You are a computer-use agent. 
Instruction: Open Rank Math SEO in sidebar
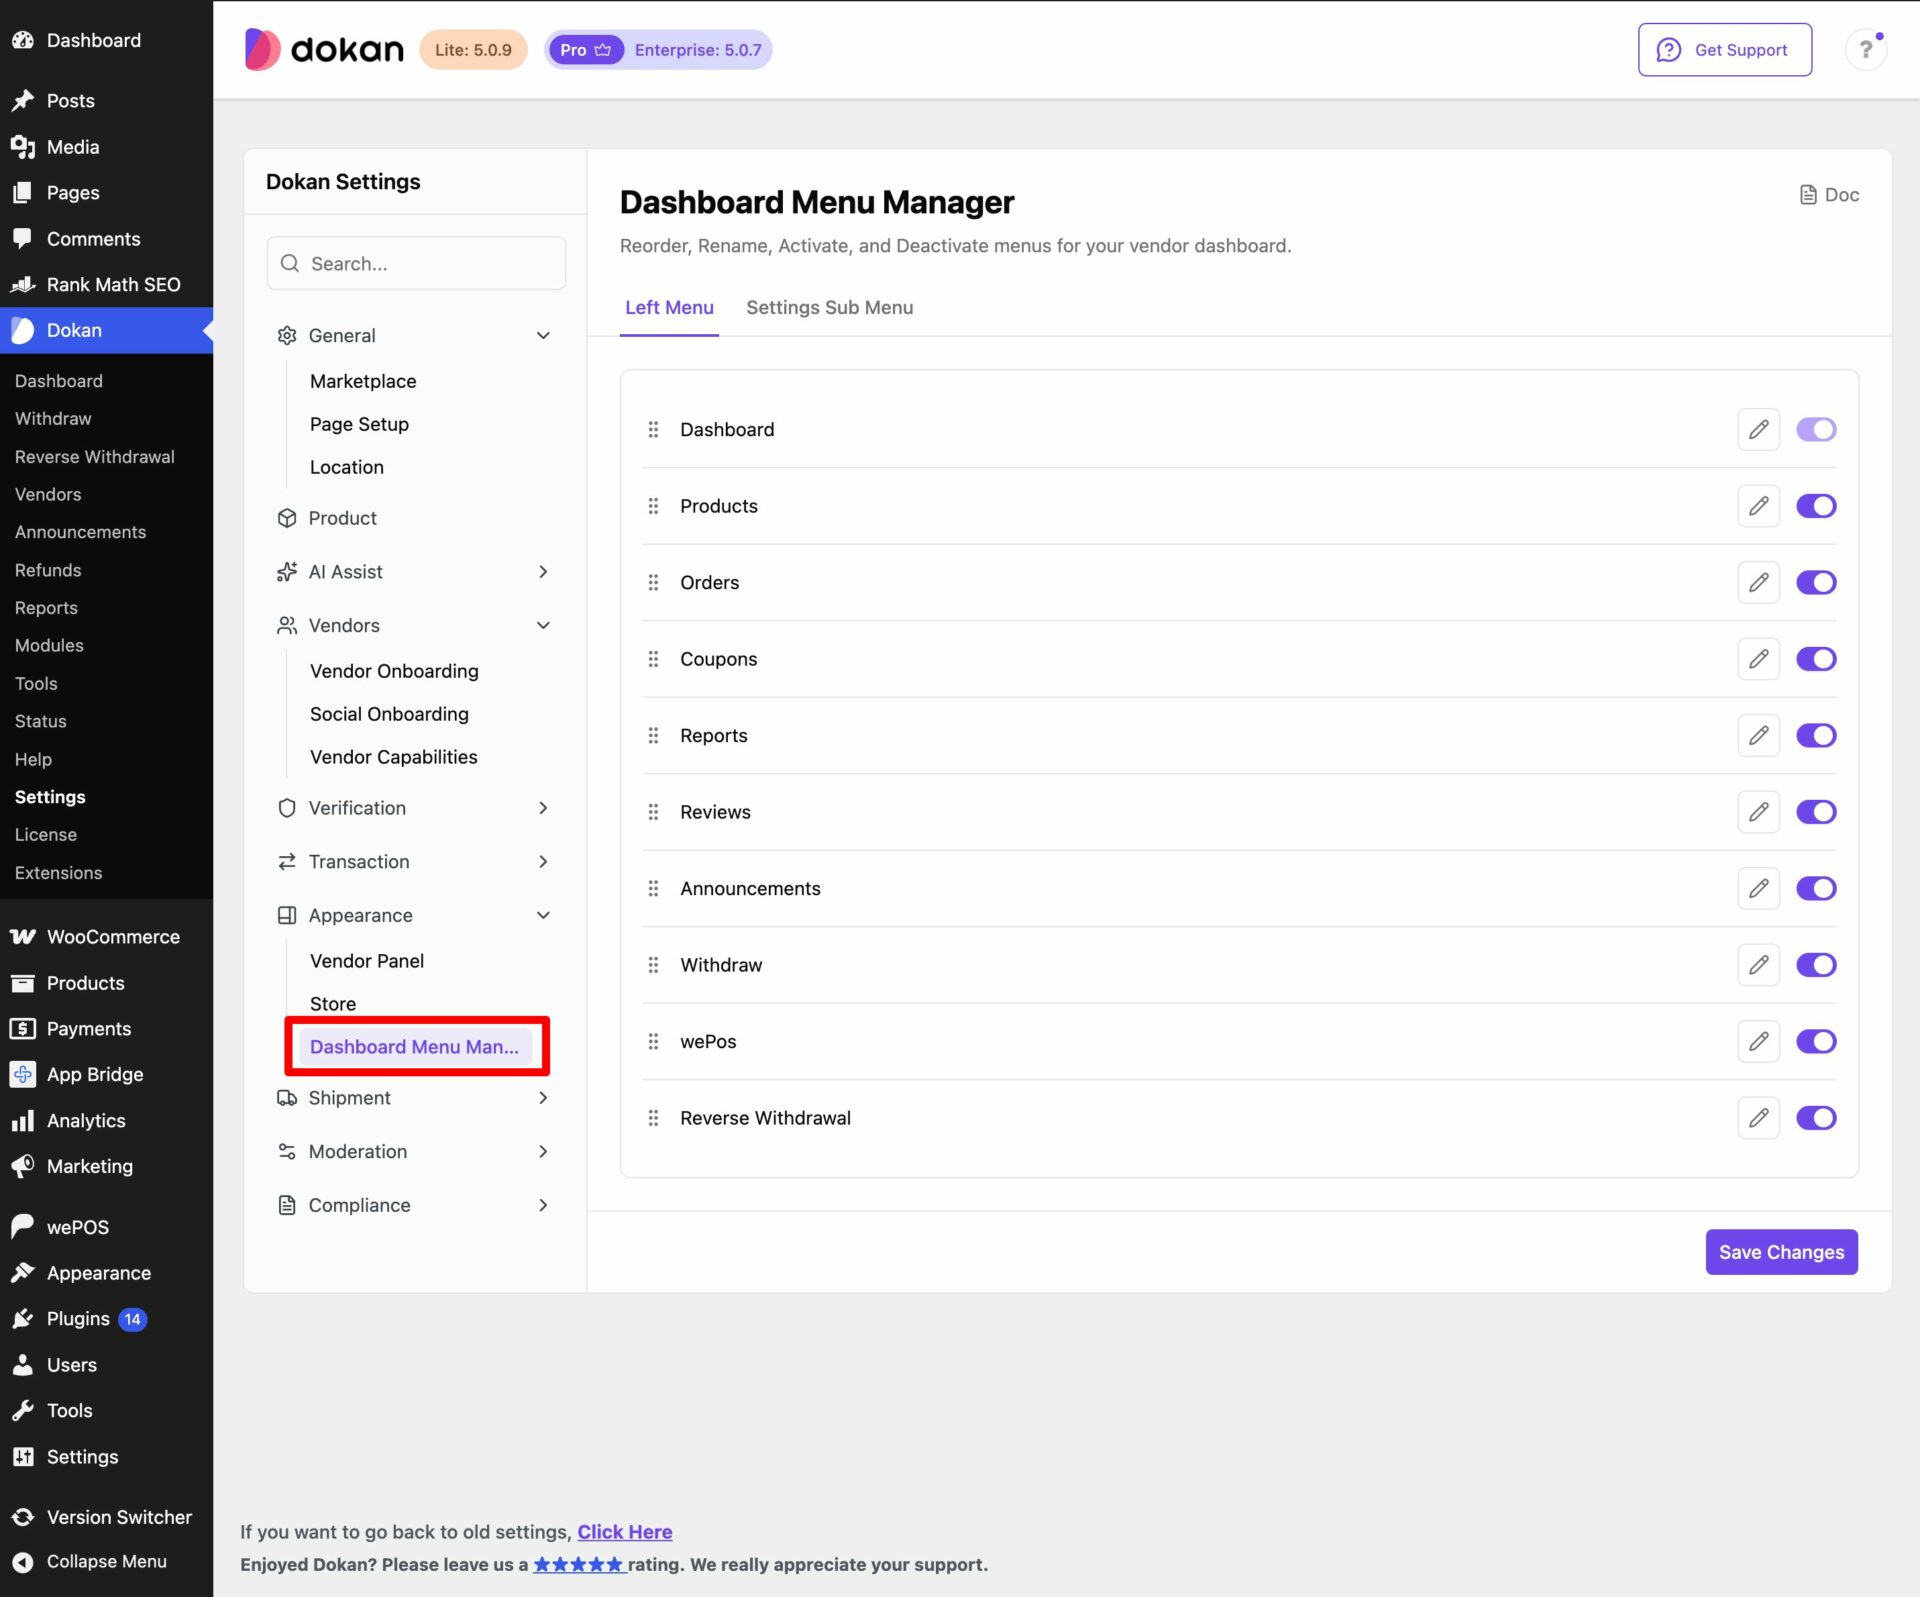click(x=106, y=285)
